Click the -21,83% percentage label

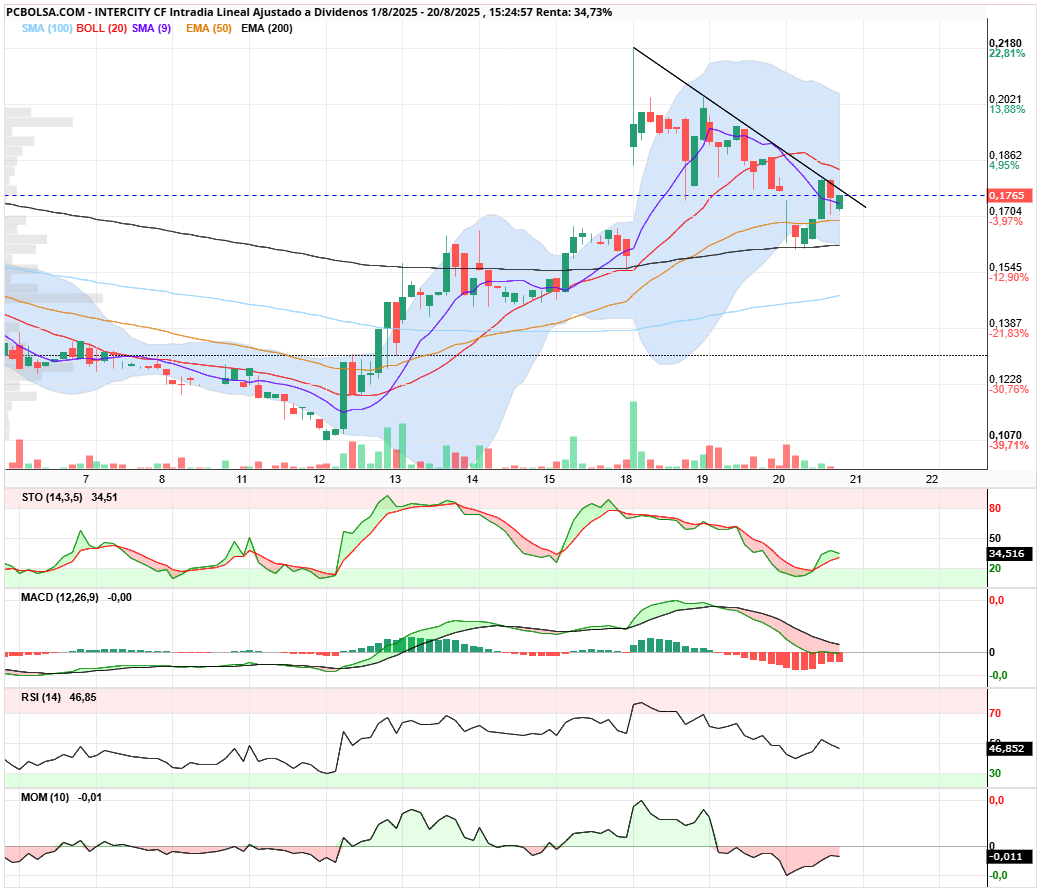click(x=1009, y=334)
